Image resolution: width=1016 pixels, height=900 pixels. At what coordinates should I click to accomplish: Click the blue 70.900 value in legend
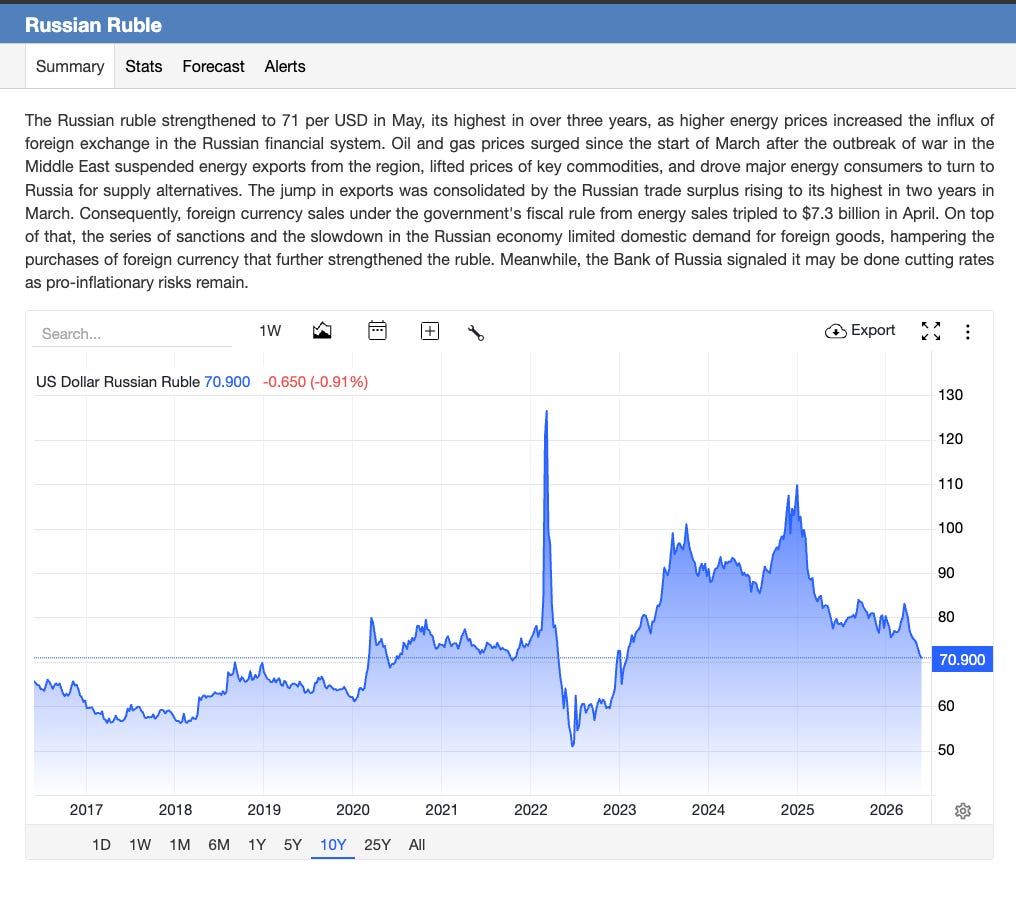coord(227,382)
